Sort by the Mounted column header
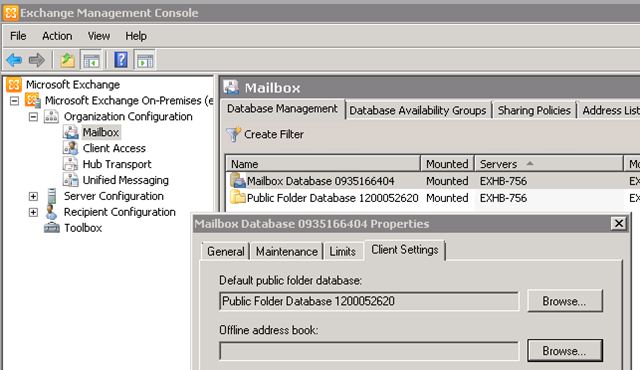 pyautogui.click(x=447, y=164)
